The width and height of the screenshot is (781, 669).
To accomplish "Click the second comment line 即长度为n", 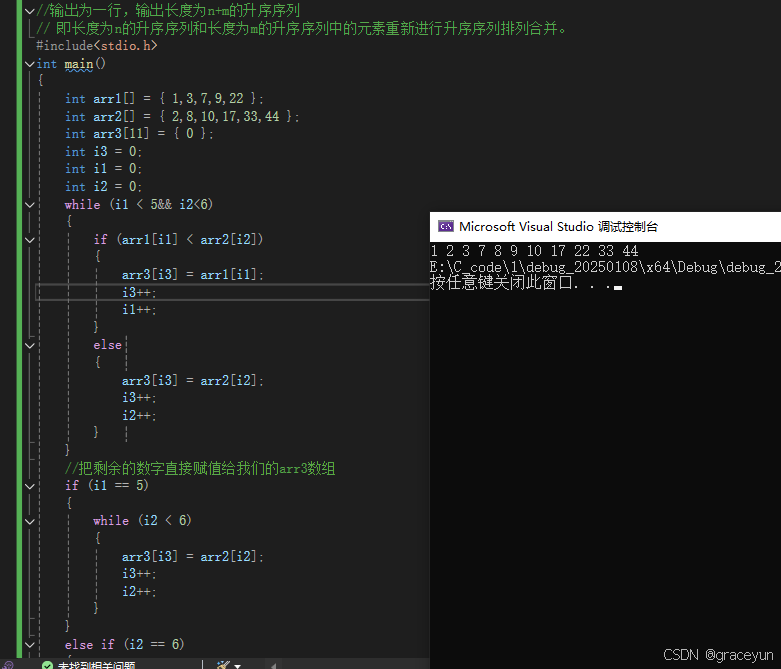I will (x=301, y=28).
